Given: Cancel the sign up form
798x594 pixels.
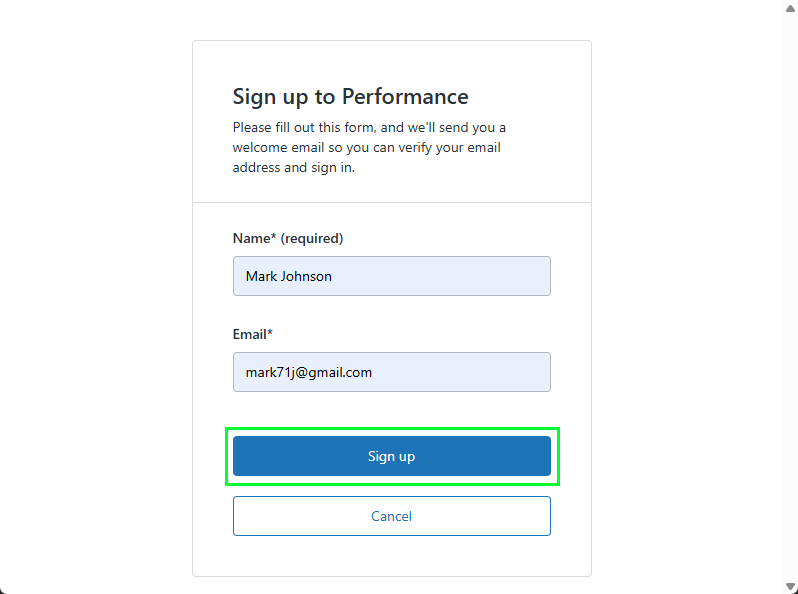Looking at the screenshot, I should tap(391, 516).
